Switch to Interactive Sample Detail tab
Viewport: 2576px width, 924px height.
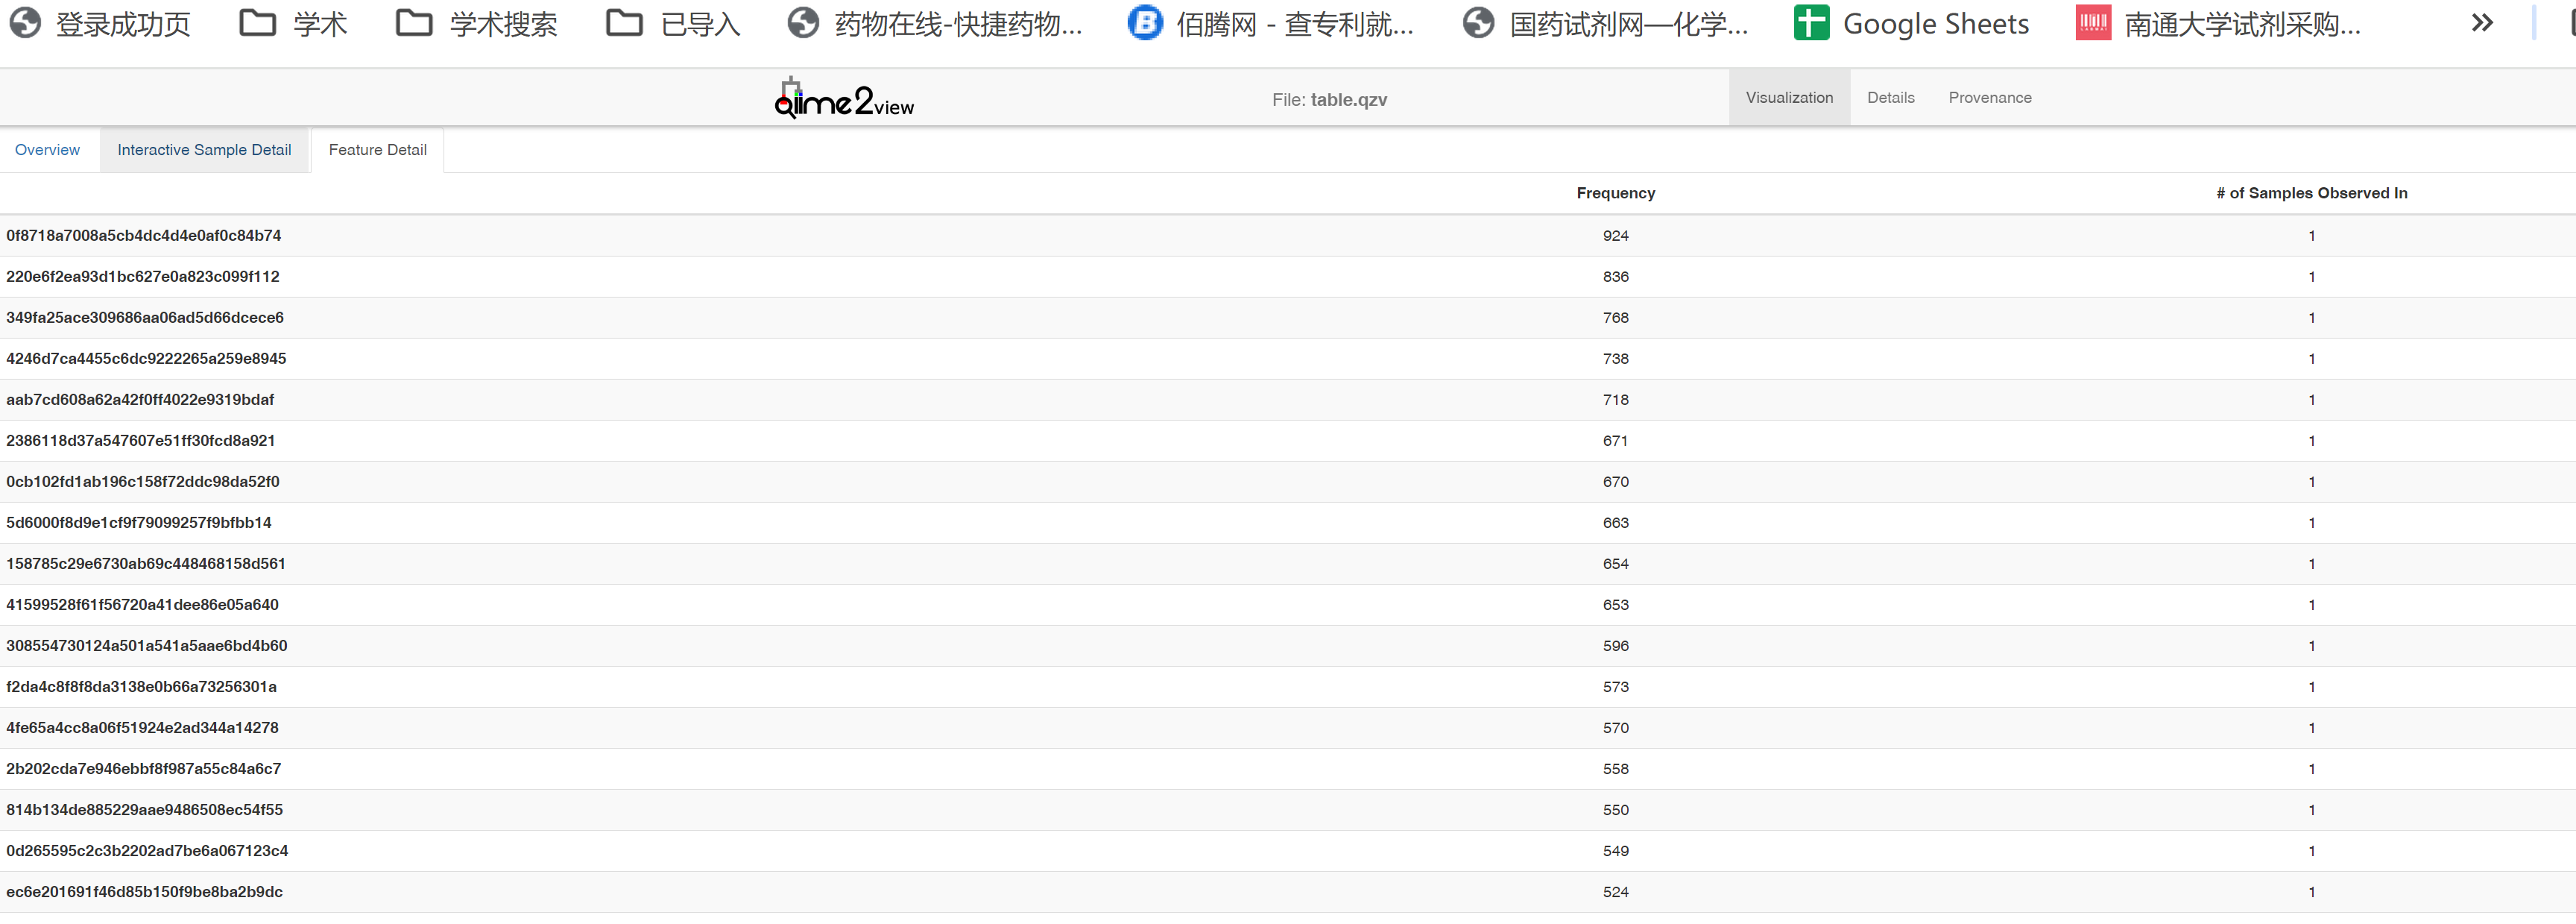point(204,150)
